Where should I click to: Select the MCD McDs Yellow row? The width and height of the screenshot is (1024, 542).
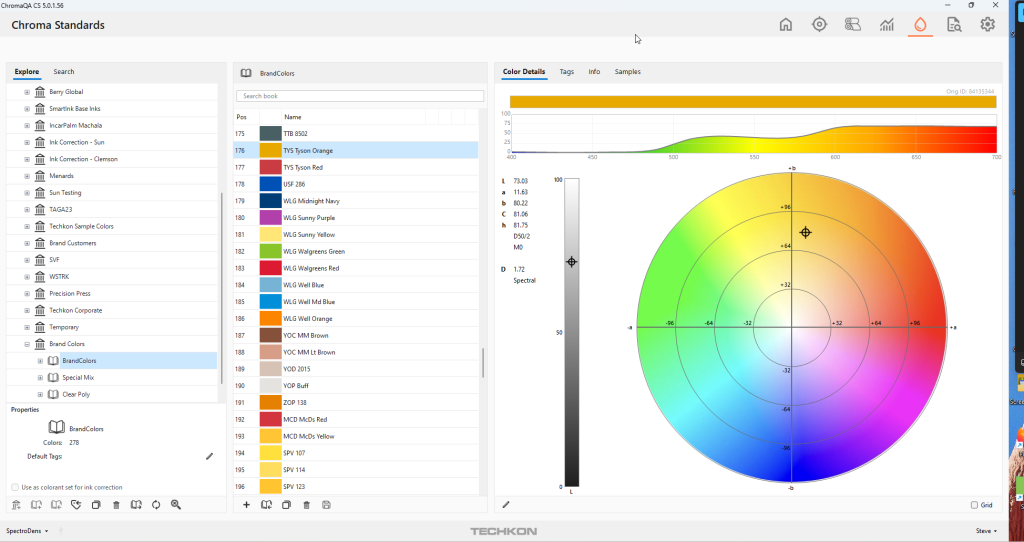[x=356, y=436]
